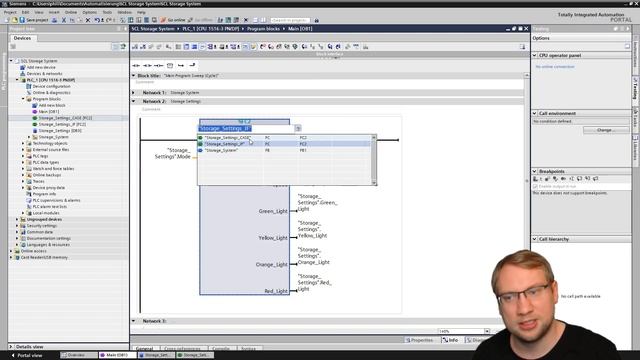Click the Cut (scissors) toolbar icon

pos(64,20)
